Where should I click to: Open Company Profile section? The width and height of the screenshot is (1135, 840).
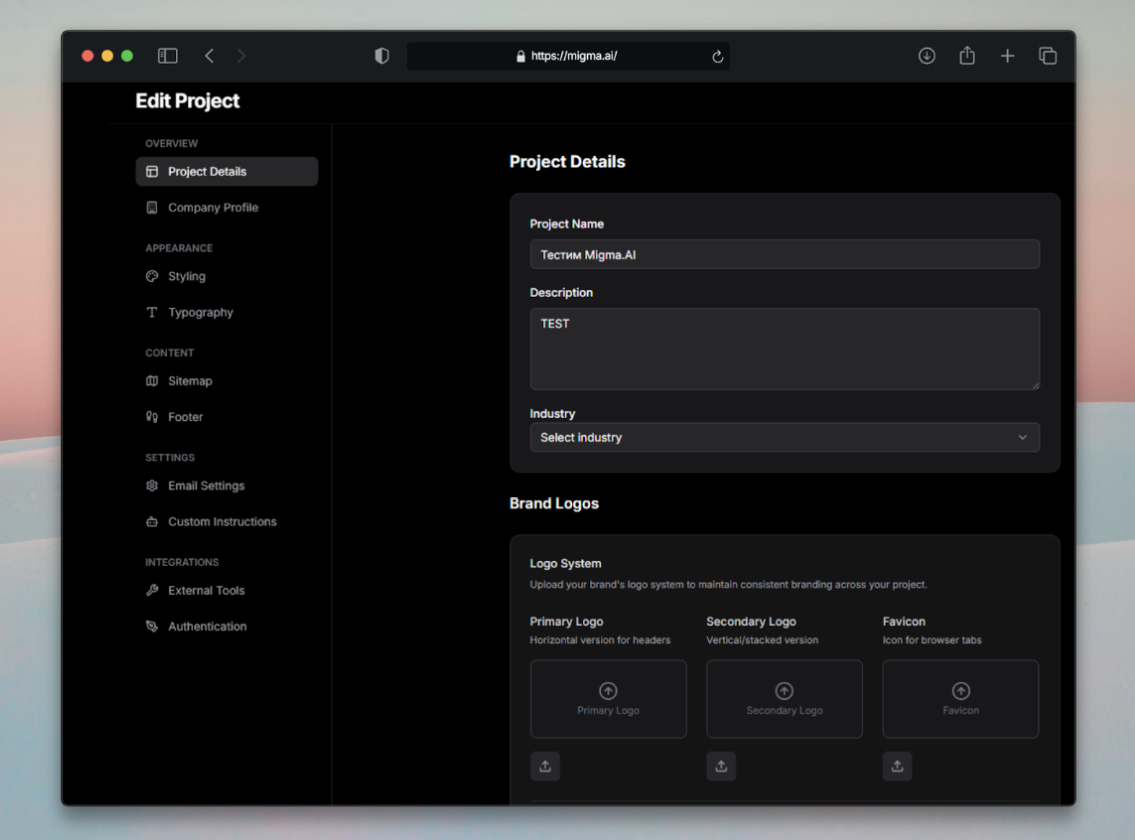coord(212,208)
